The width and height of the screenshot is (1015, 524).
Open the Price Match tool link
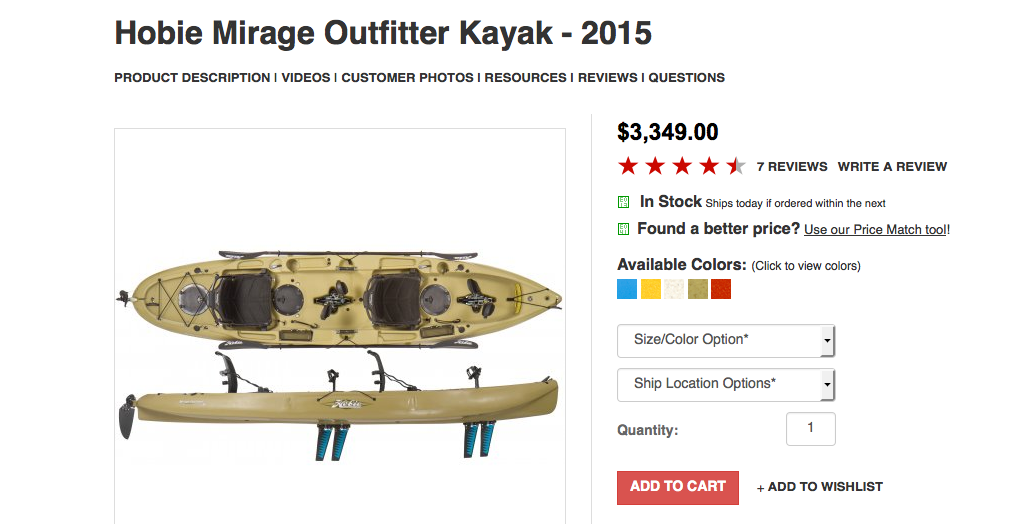click(875, 230)
